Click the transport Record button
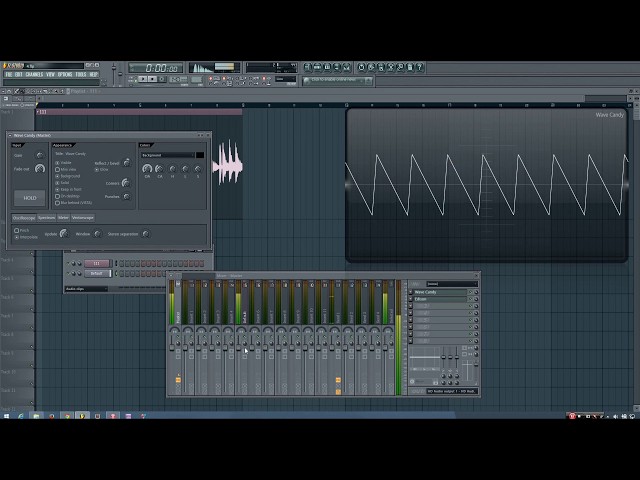This screenshot has width=640, height=480. coord(162,79)
